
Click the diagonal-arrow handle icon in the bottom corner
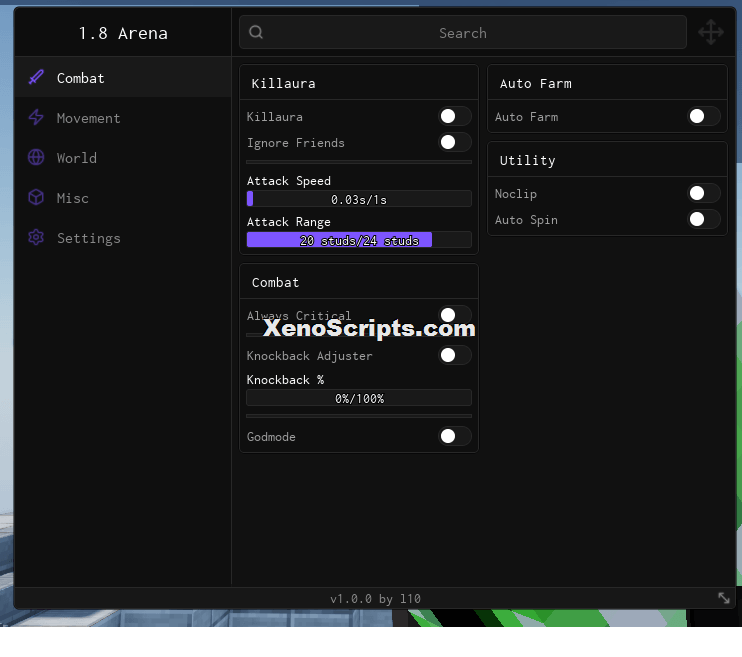(x=724, y=598)
